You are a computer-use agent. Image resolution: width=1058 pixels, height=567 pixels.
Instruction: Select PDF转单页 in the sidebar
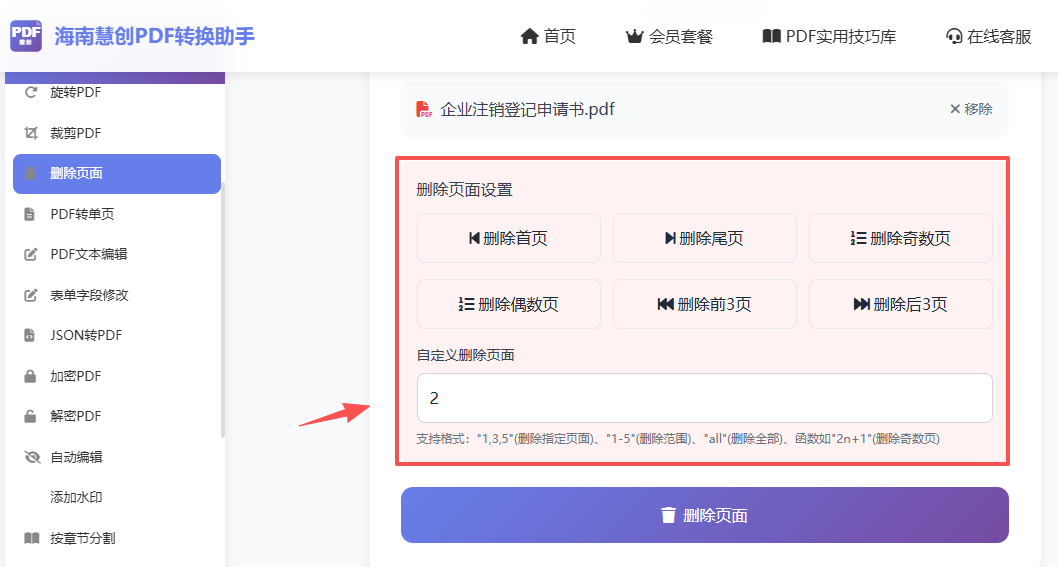pos(117,214)
